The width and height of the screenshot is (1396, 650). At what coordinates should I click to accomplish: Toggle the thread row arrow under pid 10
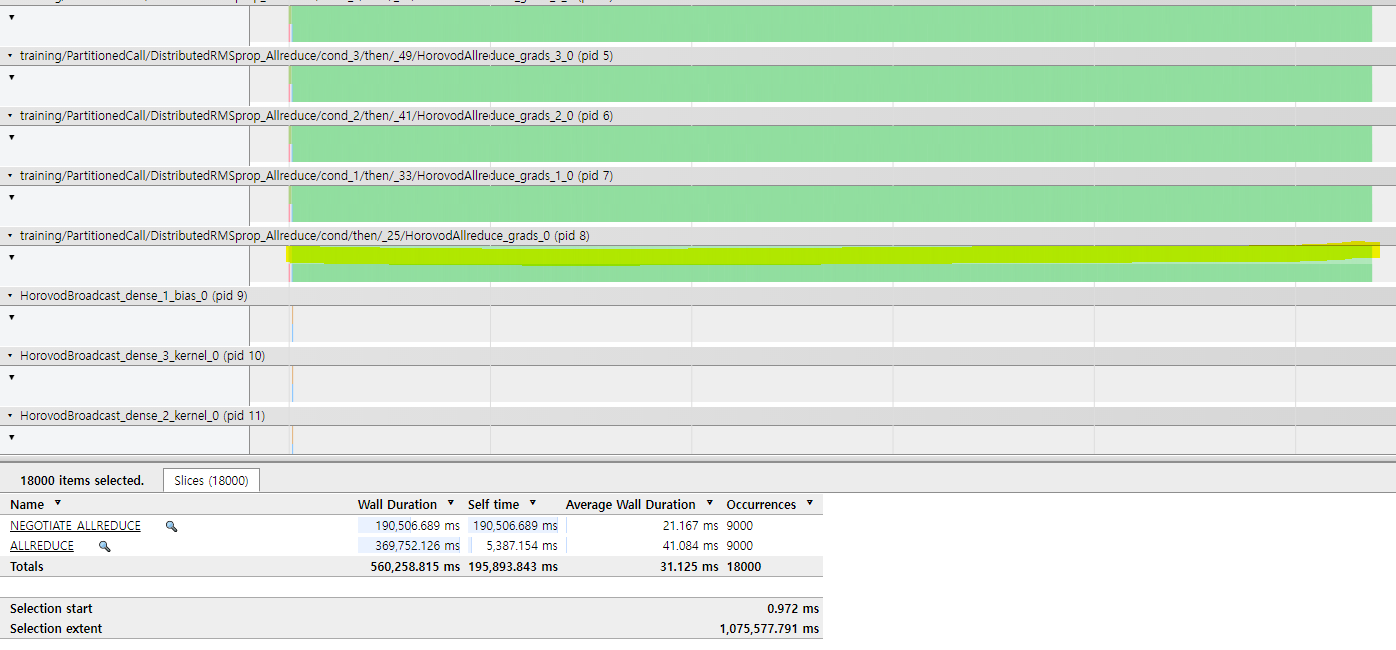coord(11,377)
